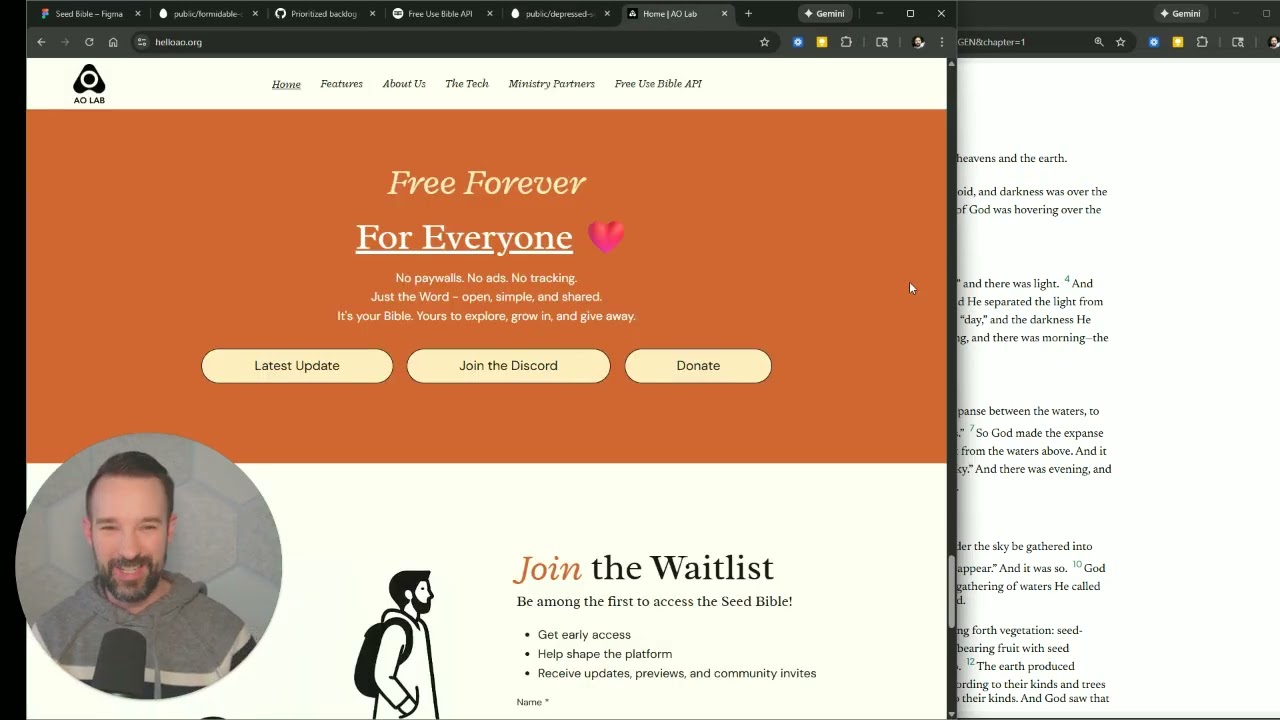Open Free Use Bible API nav link
Screen dimensions: 1280x720
click(x=658, y=84)
